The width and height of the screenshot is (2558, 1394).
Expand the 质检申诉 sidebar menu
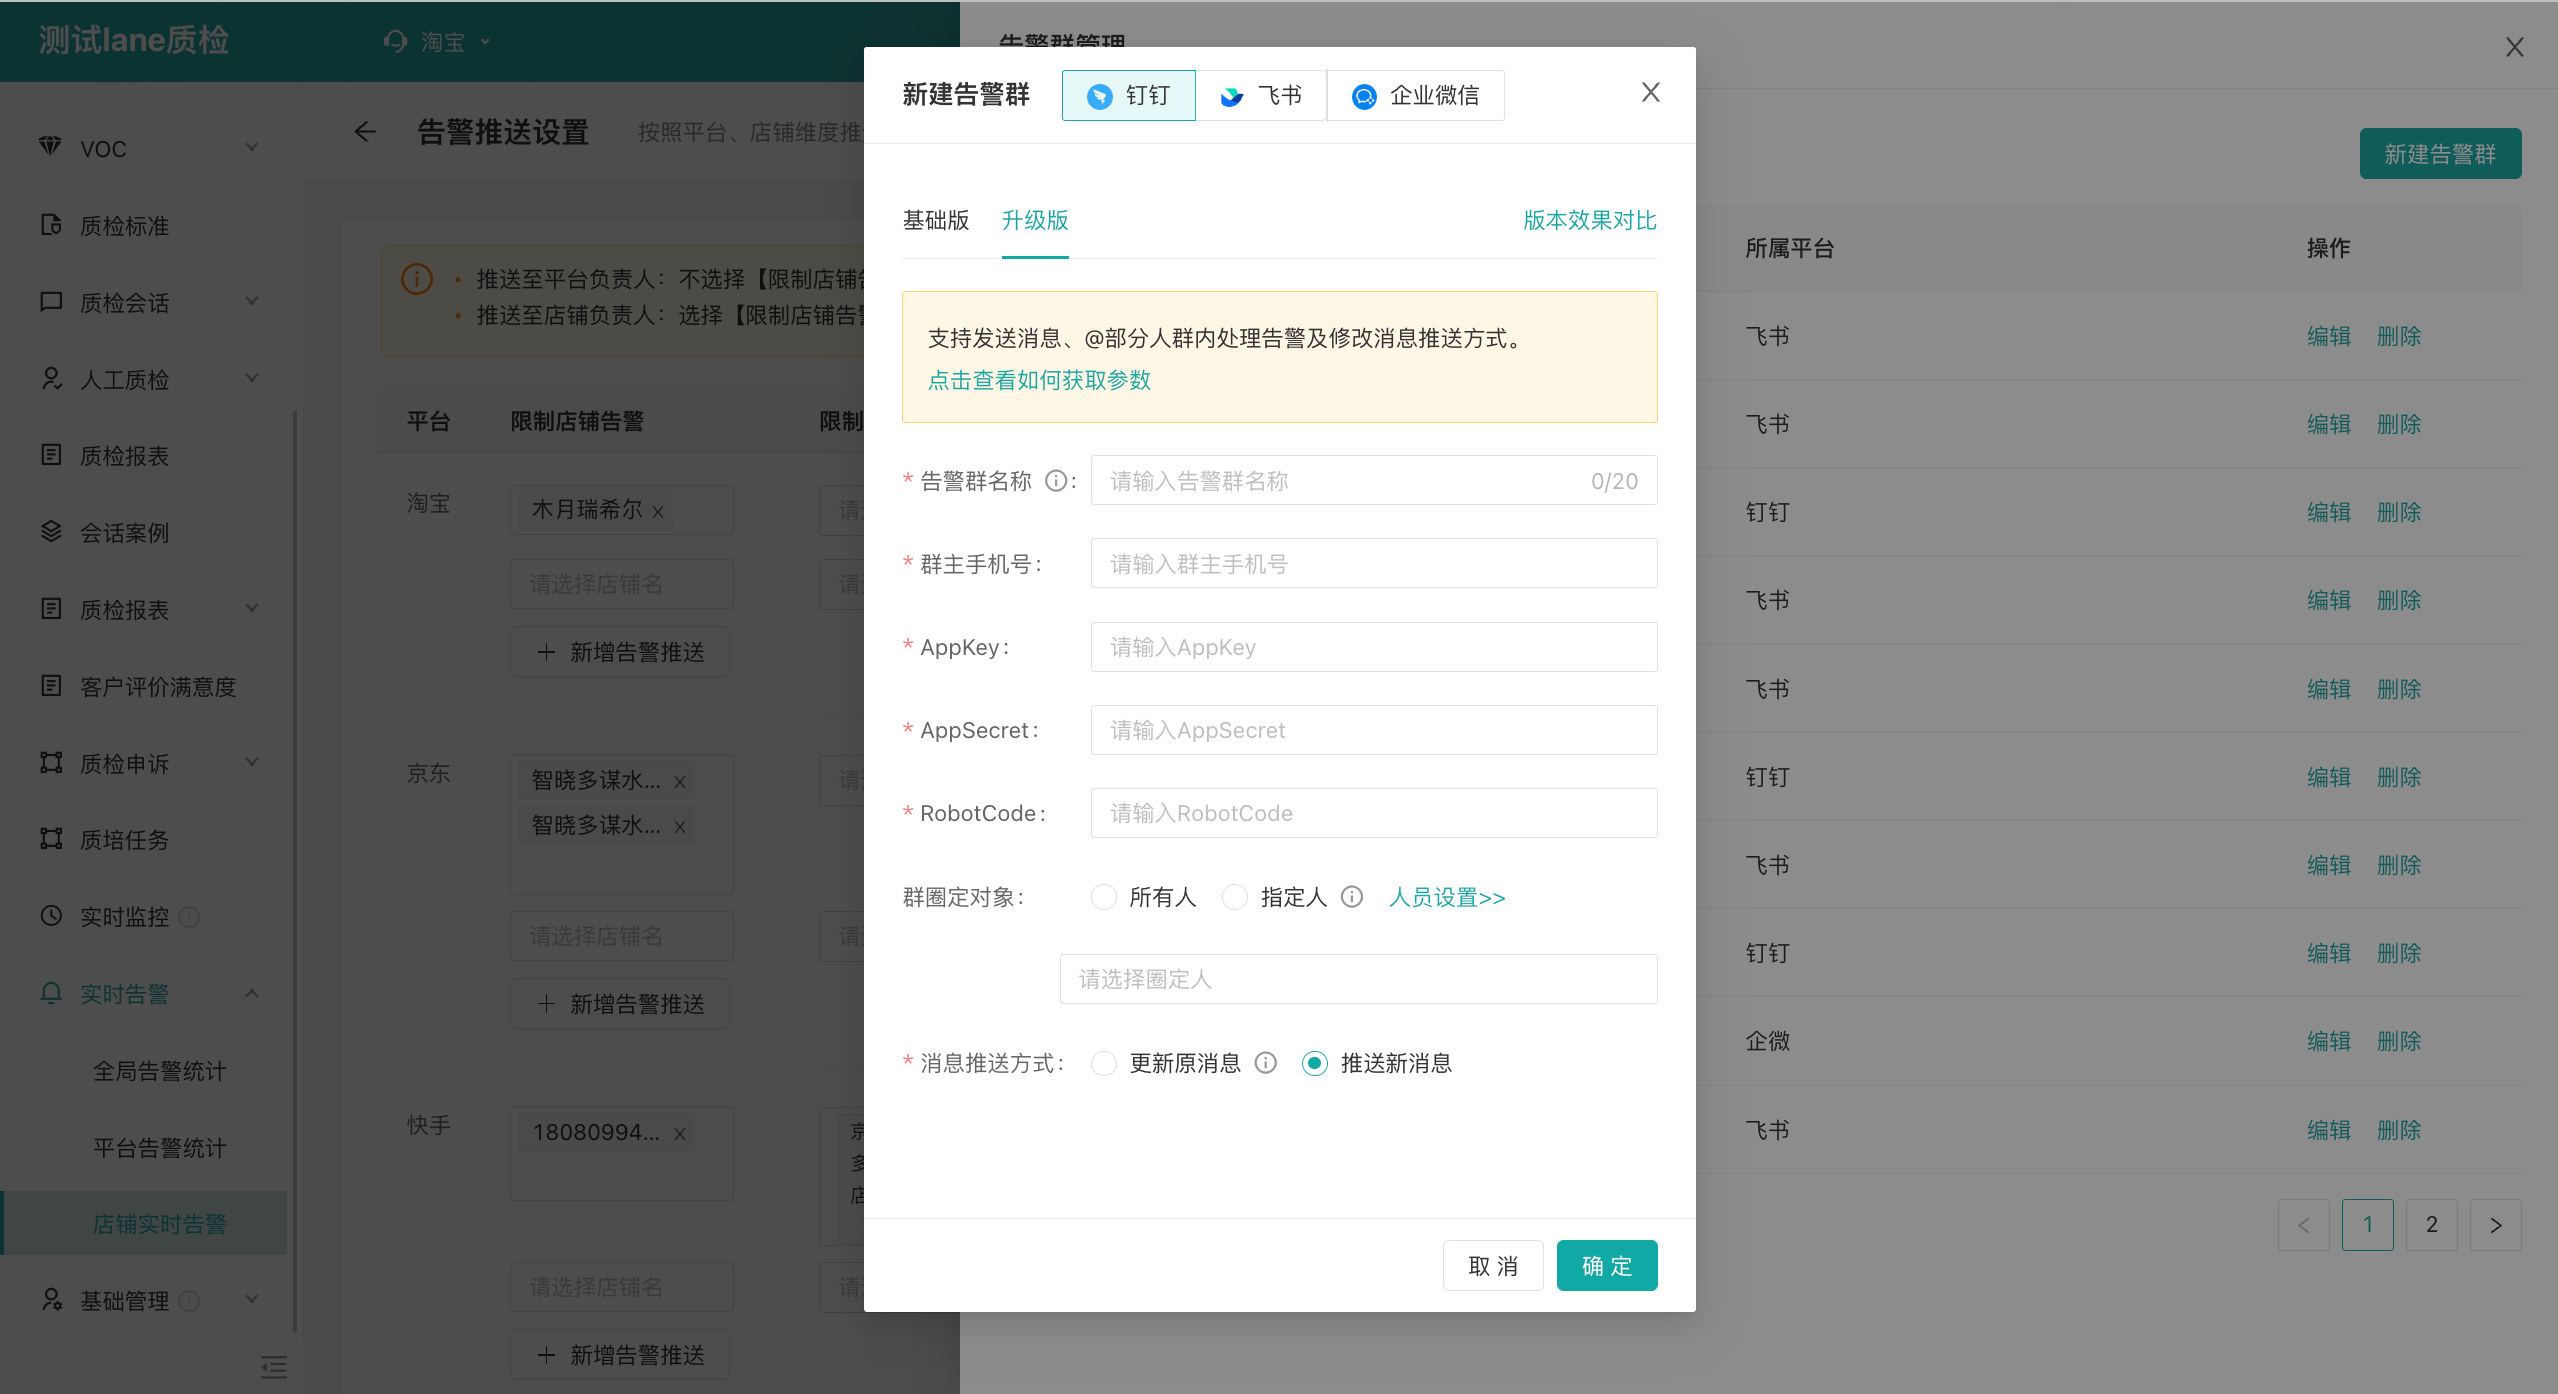point(252,762)
